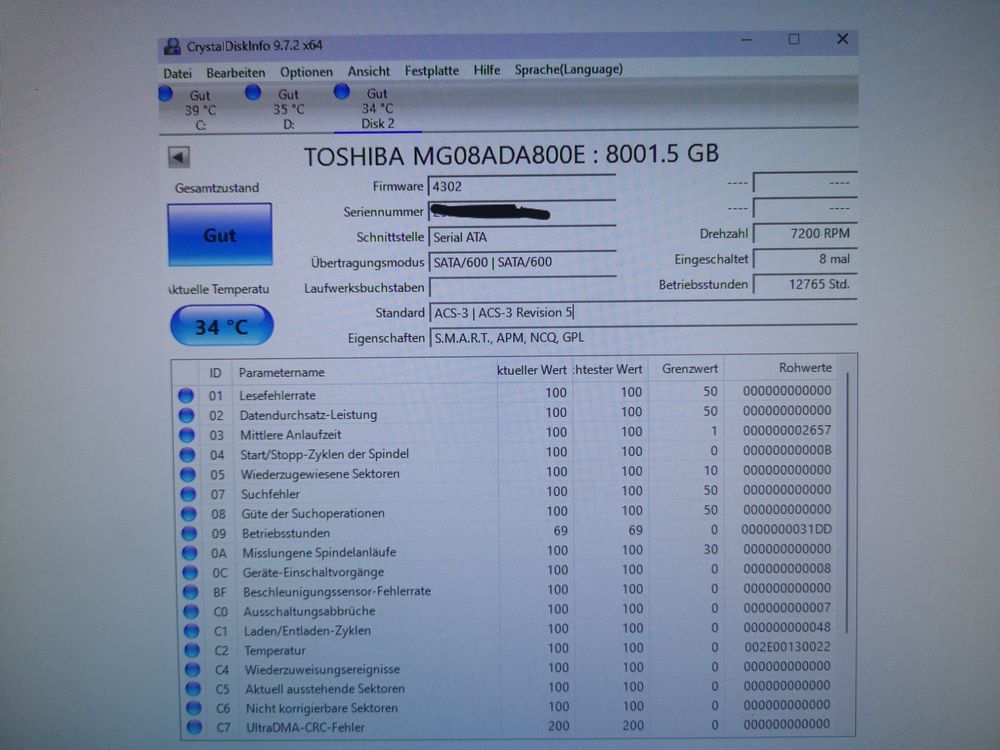
Task: Click the status dot for C7 UltraDMA-CRC-Fehler
Action: click(195, 727)
